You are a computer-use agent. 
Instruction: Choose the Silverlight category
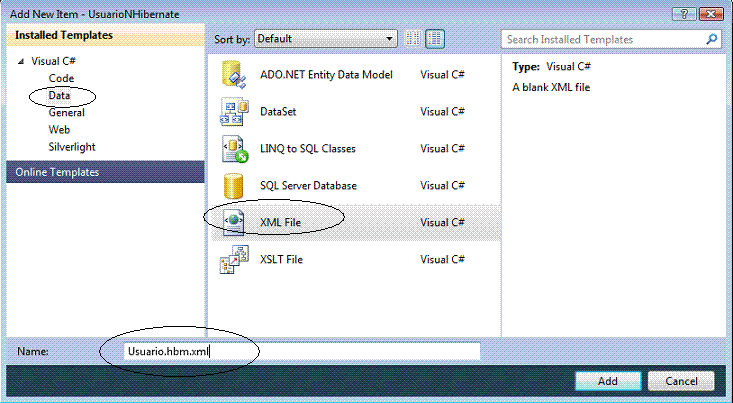tap(72, 147)
